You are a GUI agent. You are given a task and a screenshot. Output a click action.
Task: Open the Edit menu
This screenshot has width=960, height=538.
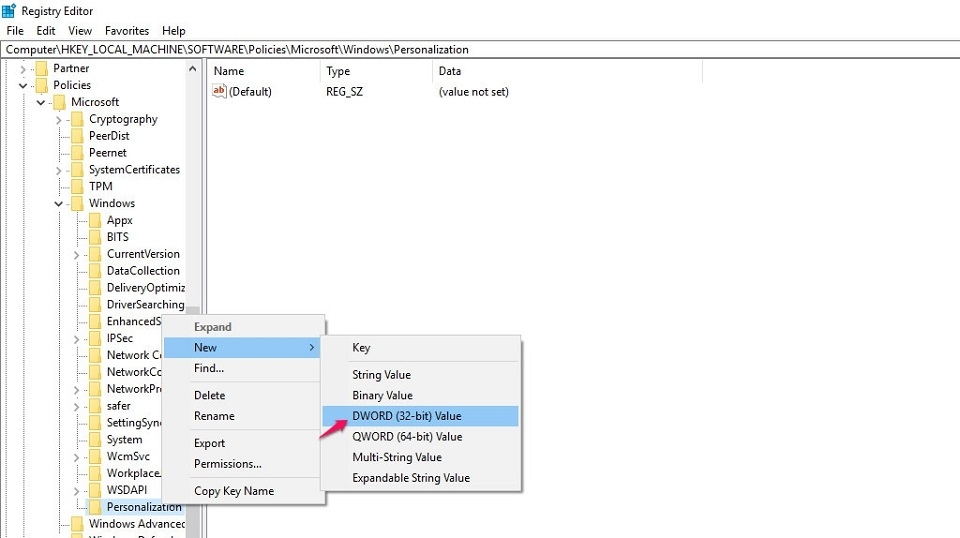tap(46, 31)
